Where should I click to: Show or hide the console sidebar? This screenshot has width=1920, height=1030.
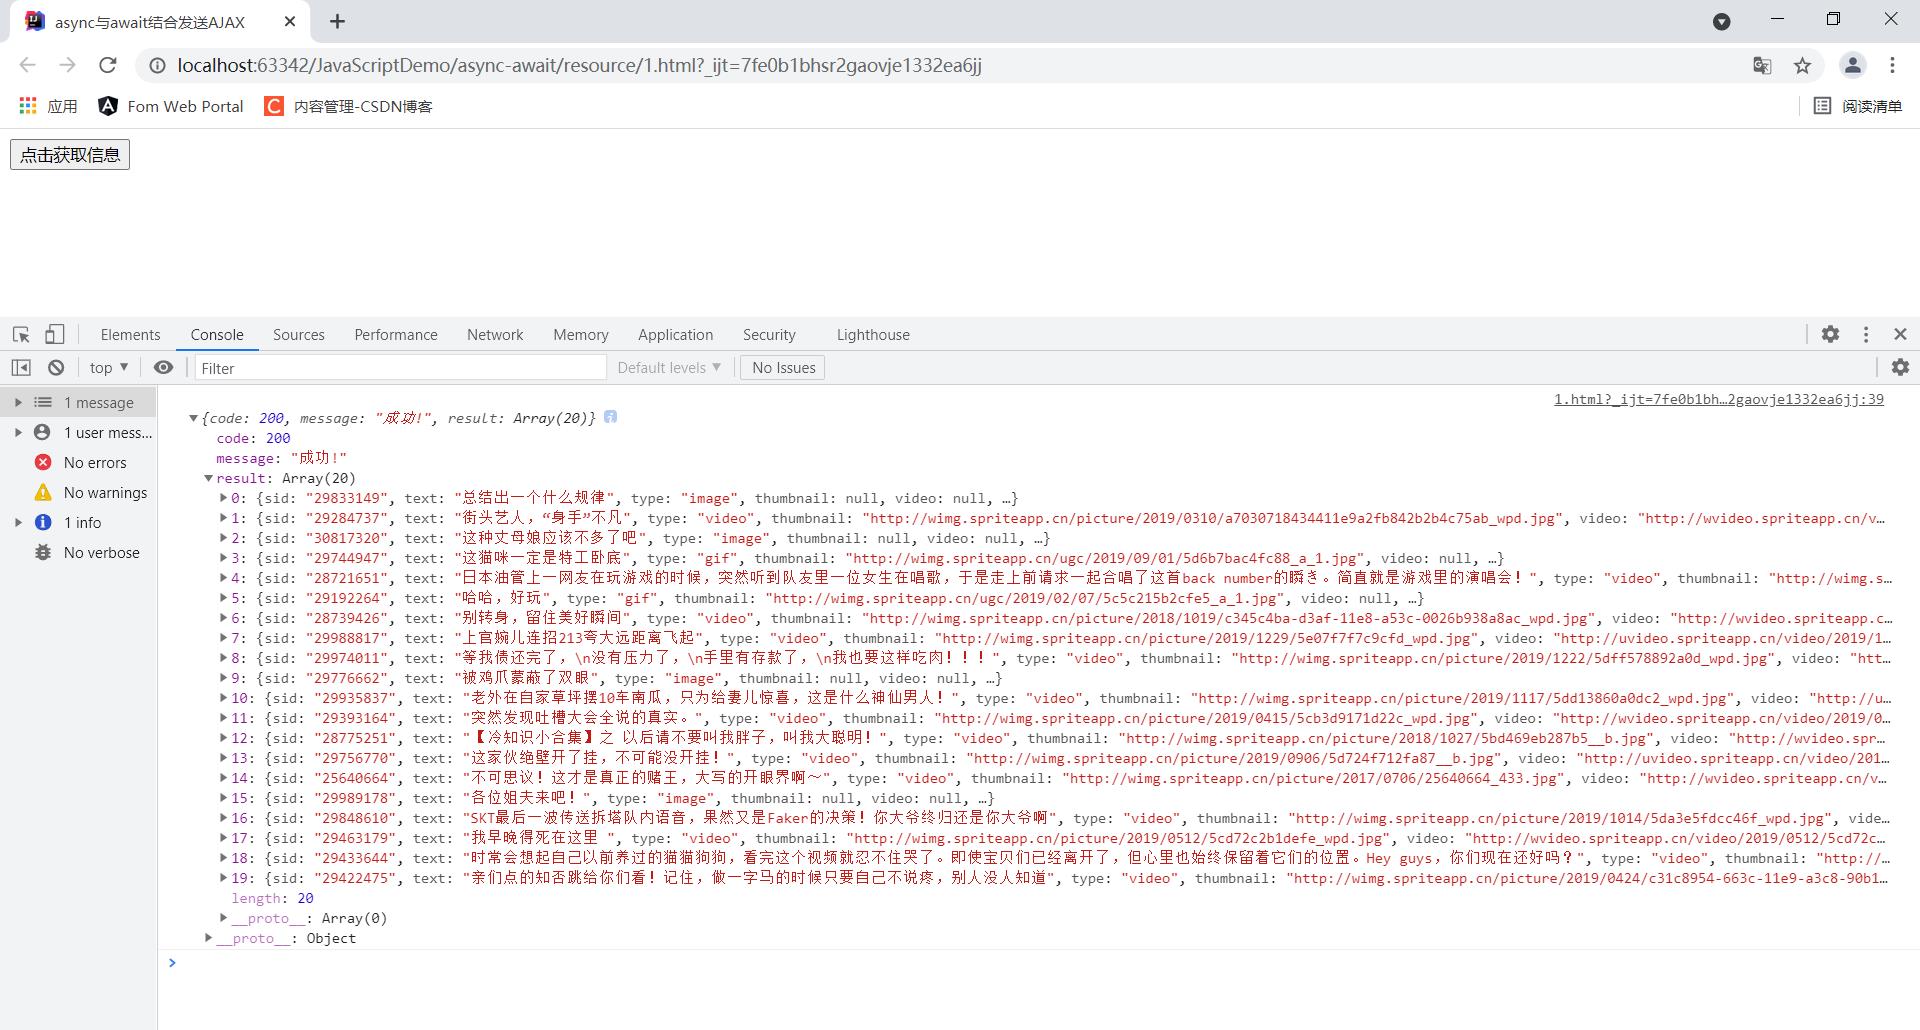(x=21, y=368)
